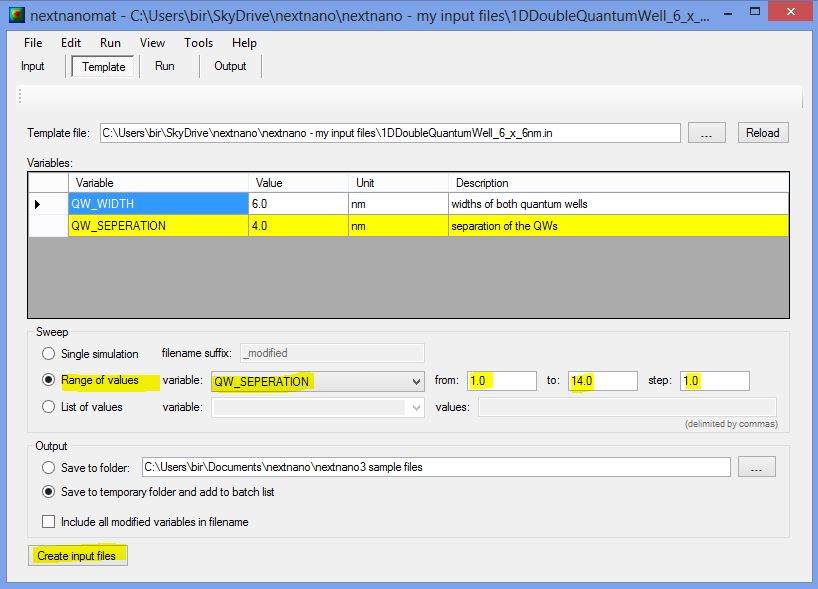Open the Tools menu
818x589 pixels.
(x=198, y=43)
